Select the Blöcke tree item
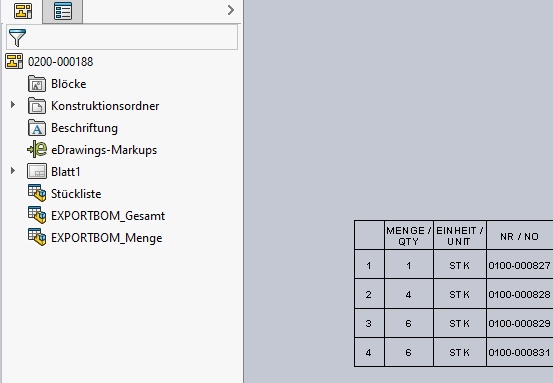Screen dimensions: 553x383 coord(69,84)
